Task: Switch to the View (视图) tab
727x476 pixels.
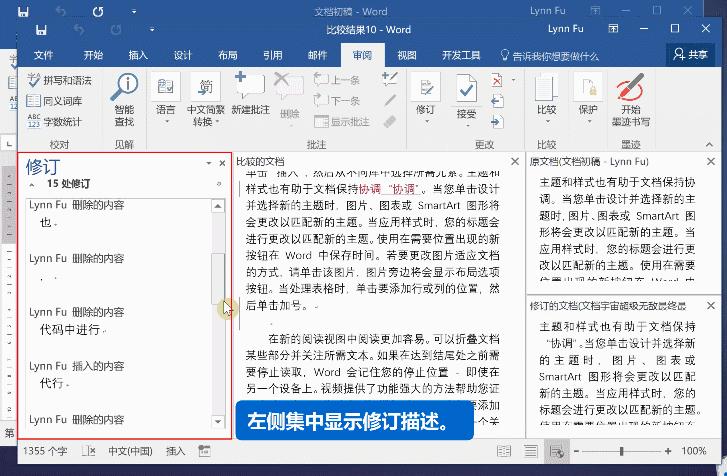Action: [x=407, y=55]
